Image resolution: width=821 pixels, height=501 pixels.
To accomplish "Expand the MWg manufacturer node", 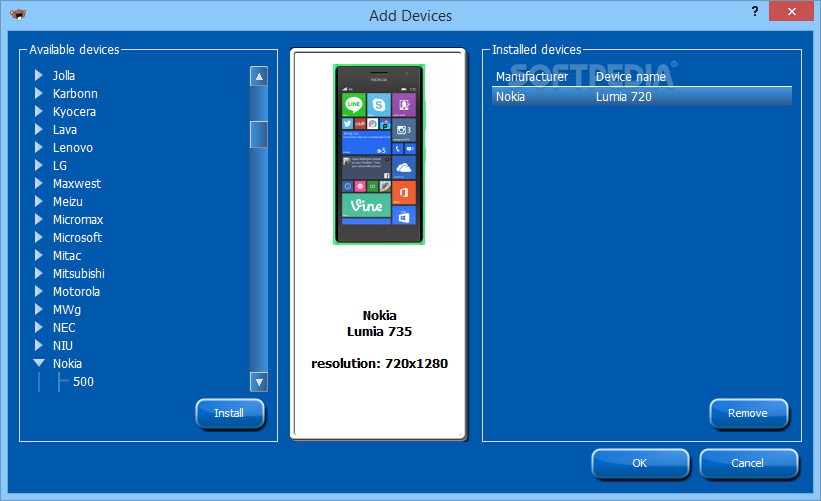I will click(x=38, y=309).
